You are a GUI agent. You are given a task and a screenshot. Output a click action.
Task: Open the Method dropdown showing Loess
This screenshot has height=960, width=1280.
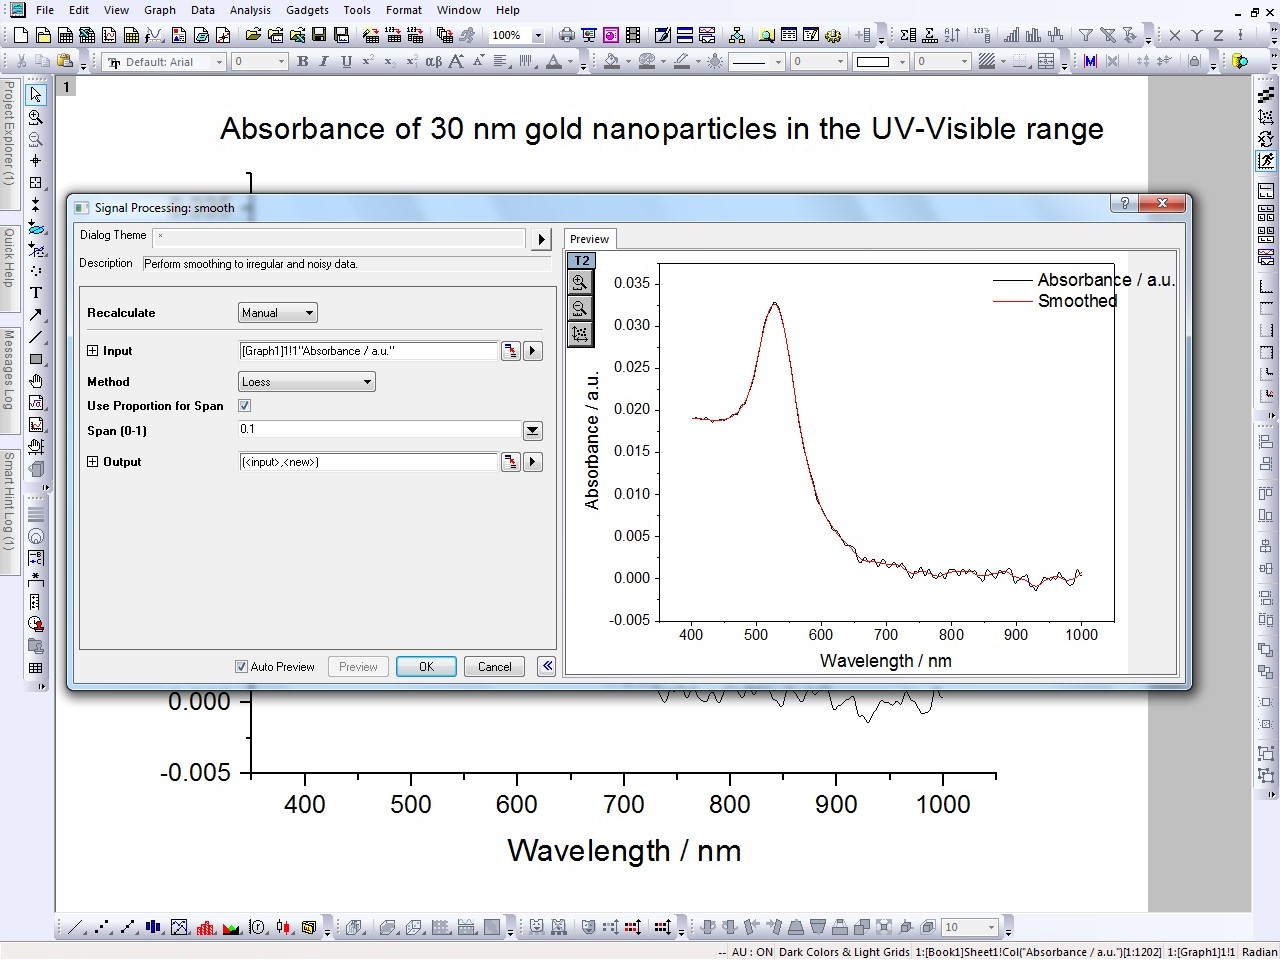[306, 382]
